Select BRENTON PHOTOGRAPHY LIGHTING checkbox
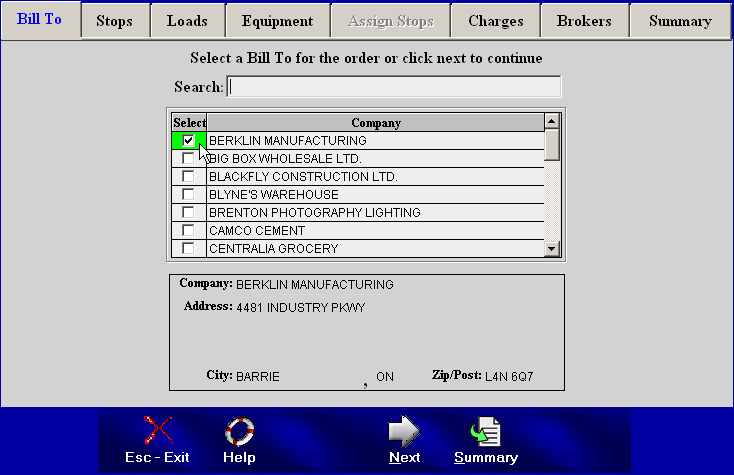 (188, 212)
